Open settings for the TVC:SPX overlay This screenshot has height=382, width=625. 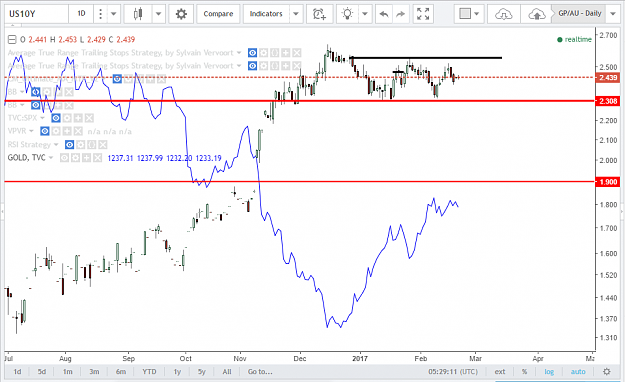pyautogui.click(x=67, y=118)
